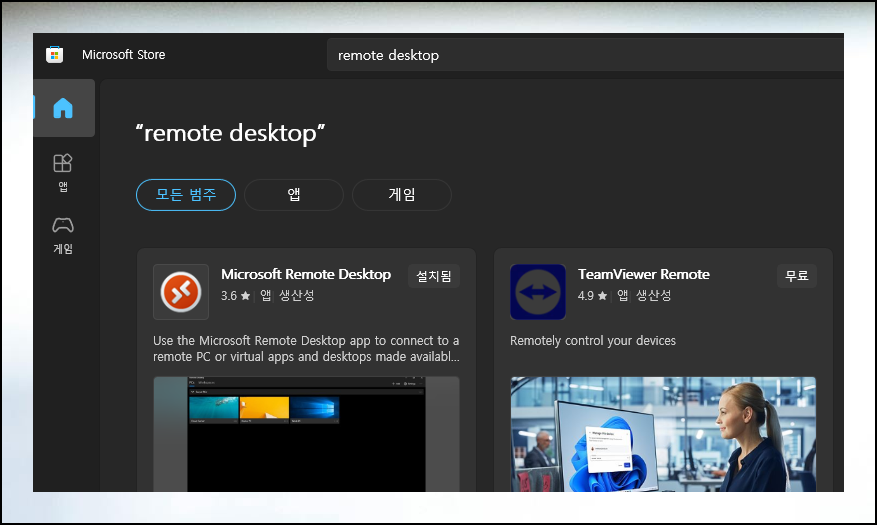
Task: Click the Microsoft Store logo icon
Action: [x=54, y=54]
